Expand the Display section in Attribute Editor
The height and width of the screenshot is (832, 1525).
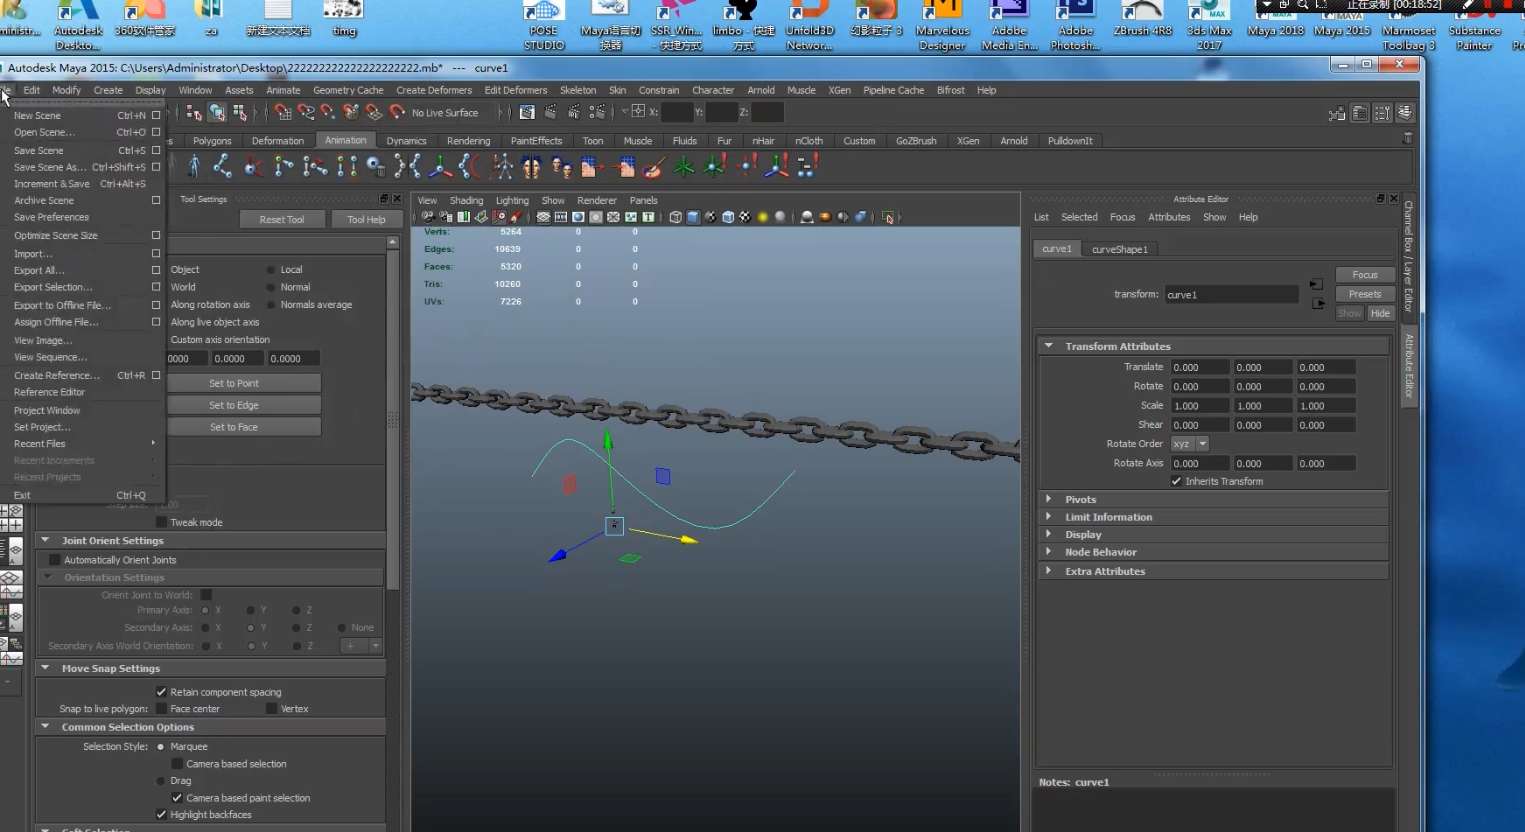[1049, 535]
